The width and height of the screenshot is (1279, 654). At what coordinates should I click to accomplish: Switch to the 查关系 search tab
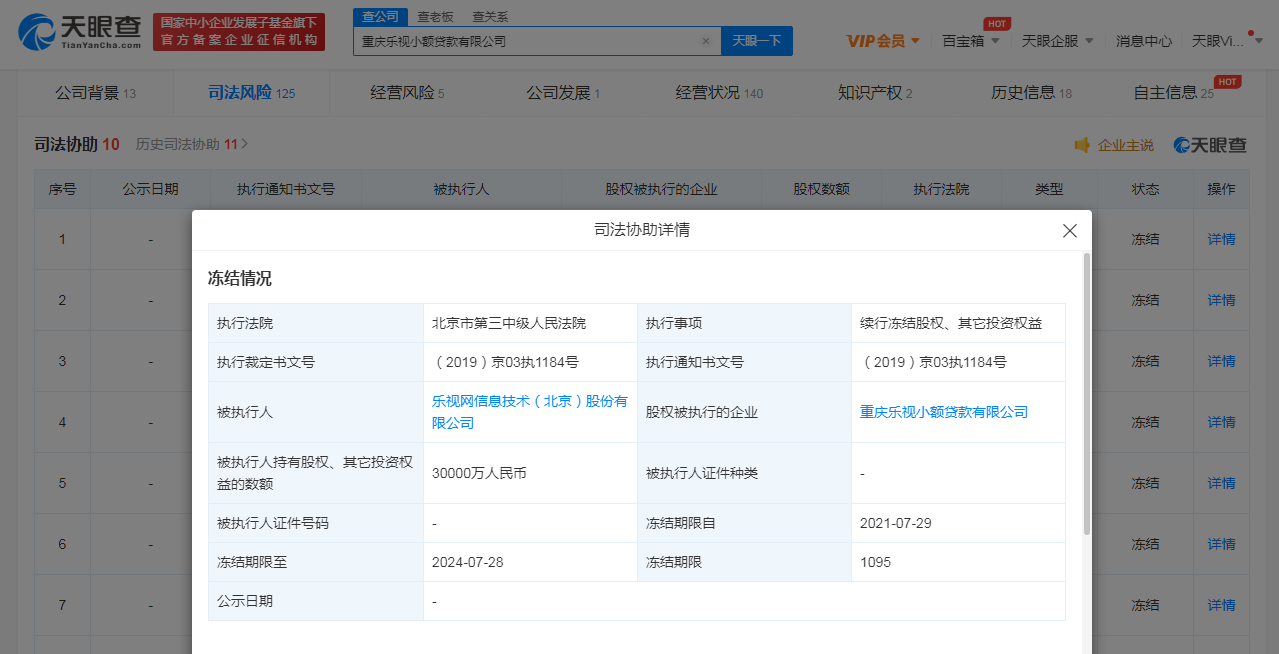coord(489,17)
